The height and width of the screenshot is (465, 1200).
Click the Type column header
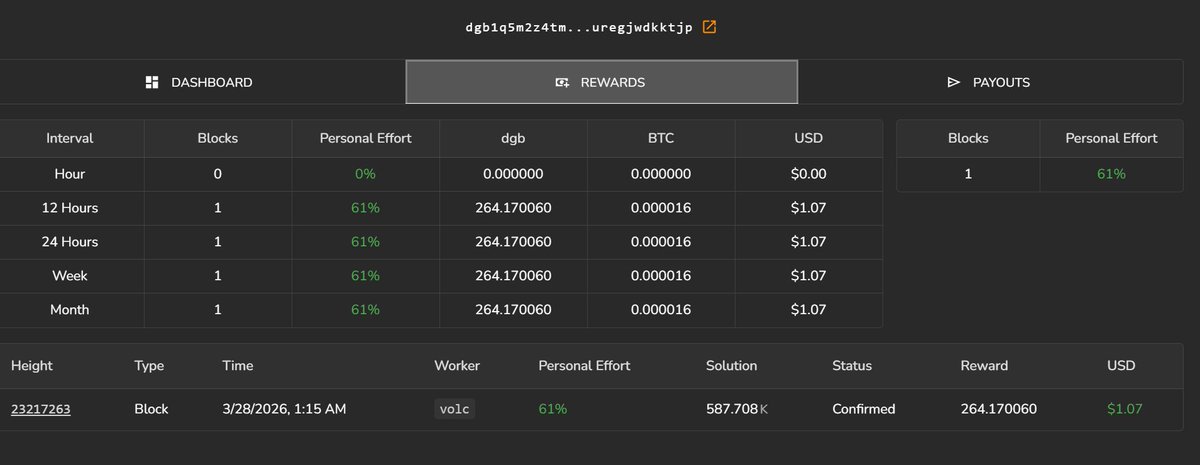pyautogui.click(x=148, y=366)
